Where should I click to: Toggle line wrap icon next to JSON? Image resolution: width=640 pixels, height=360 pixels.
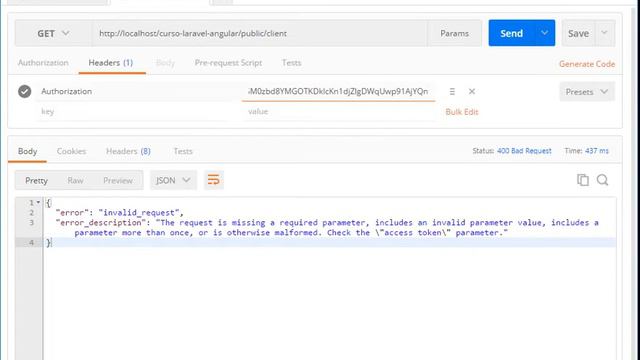[213, 180]
